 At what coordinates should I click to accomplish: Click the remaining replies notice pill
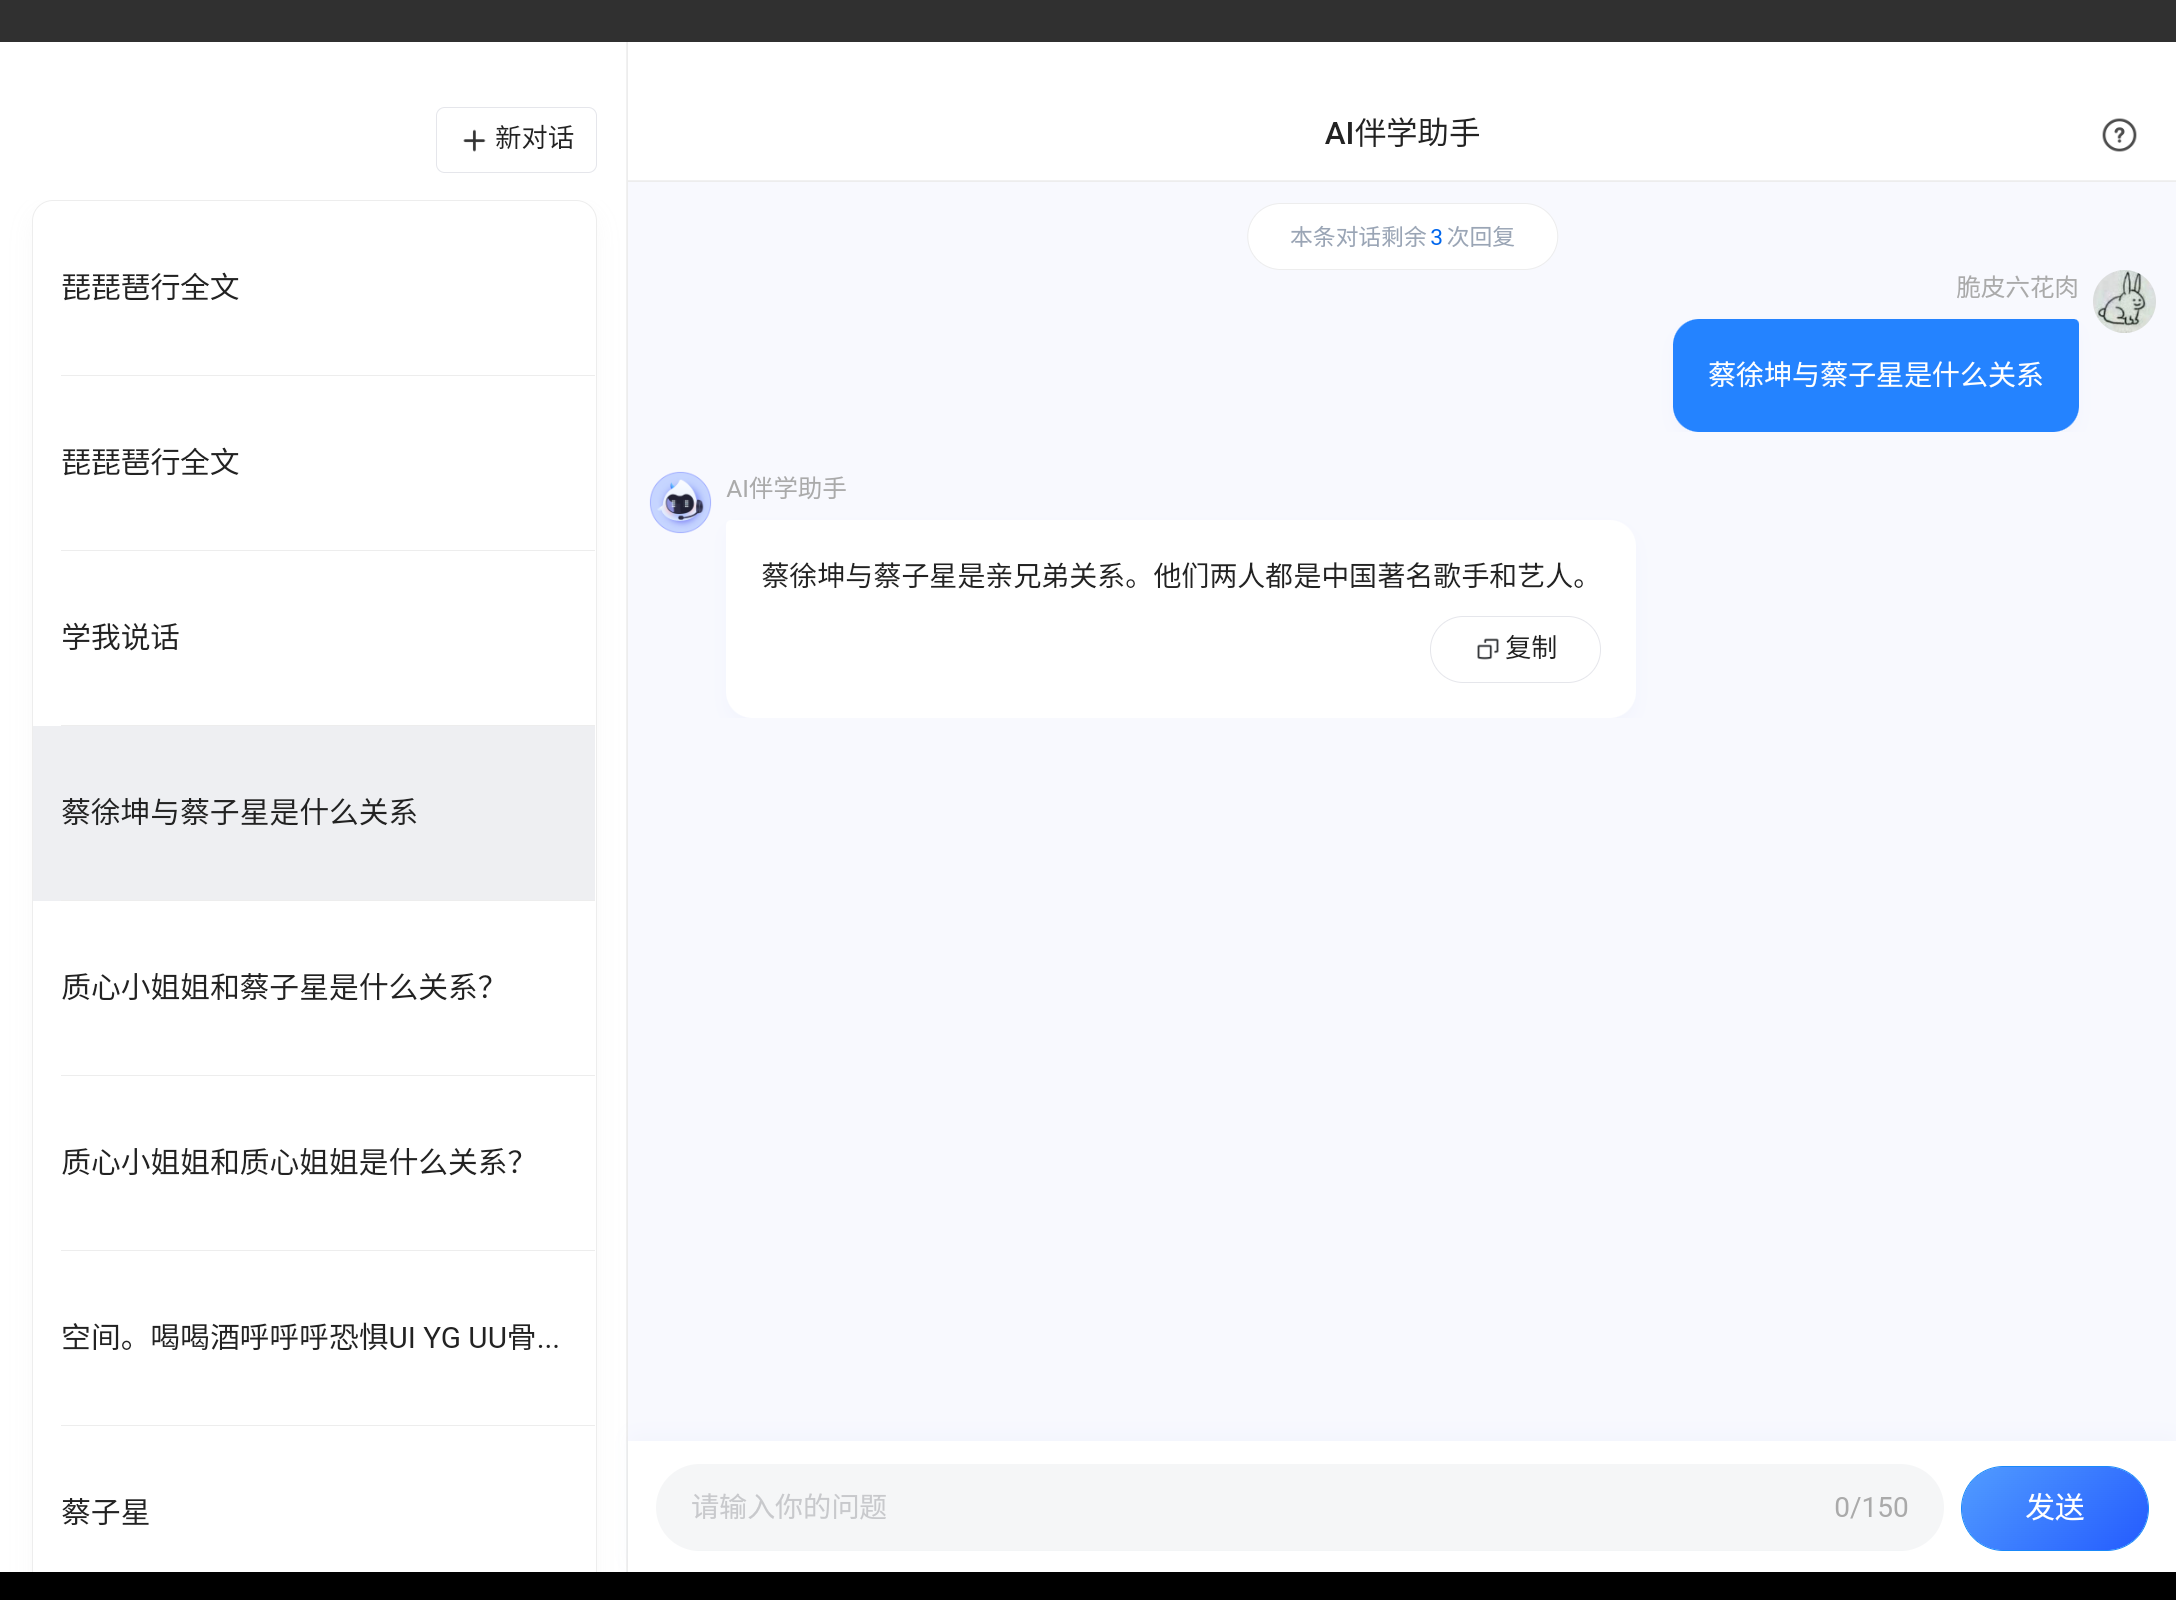(x=1401, y=237)
